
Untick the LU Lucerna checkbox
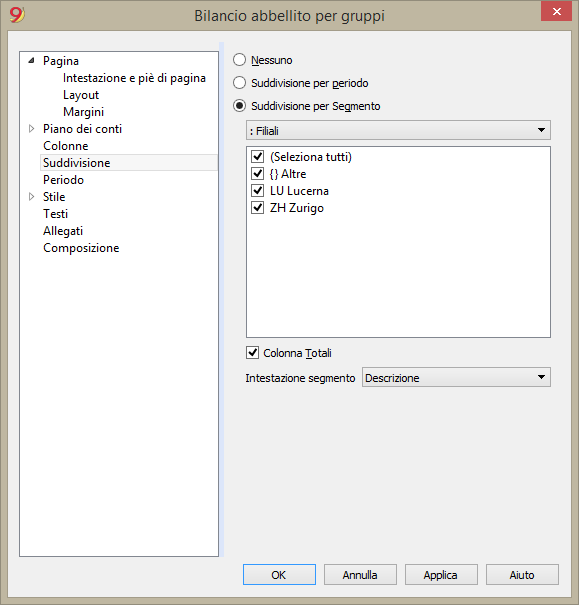point(257,191)
